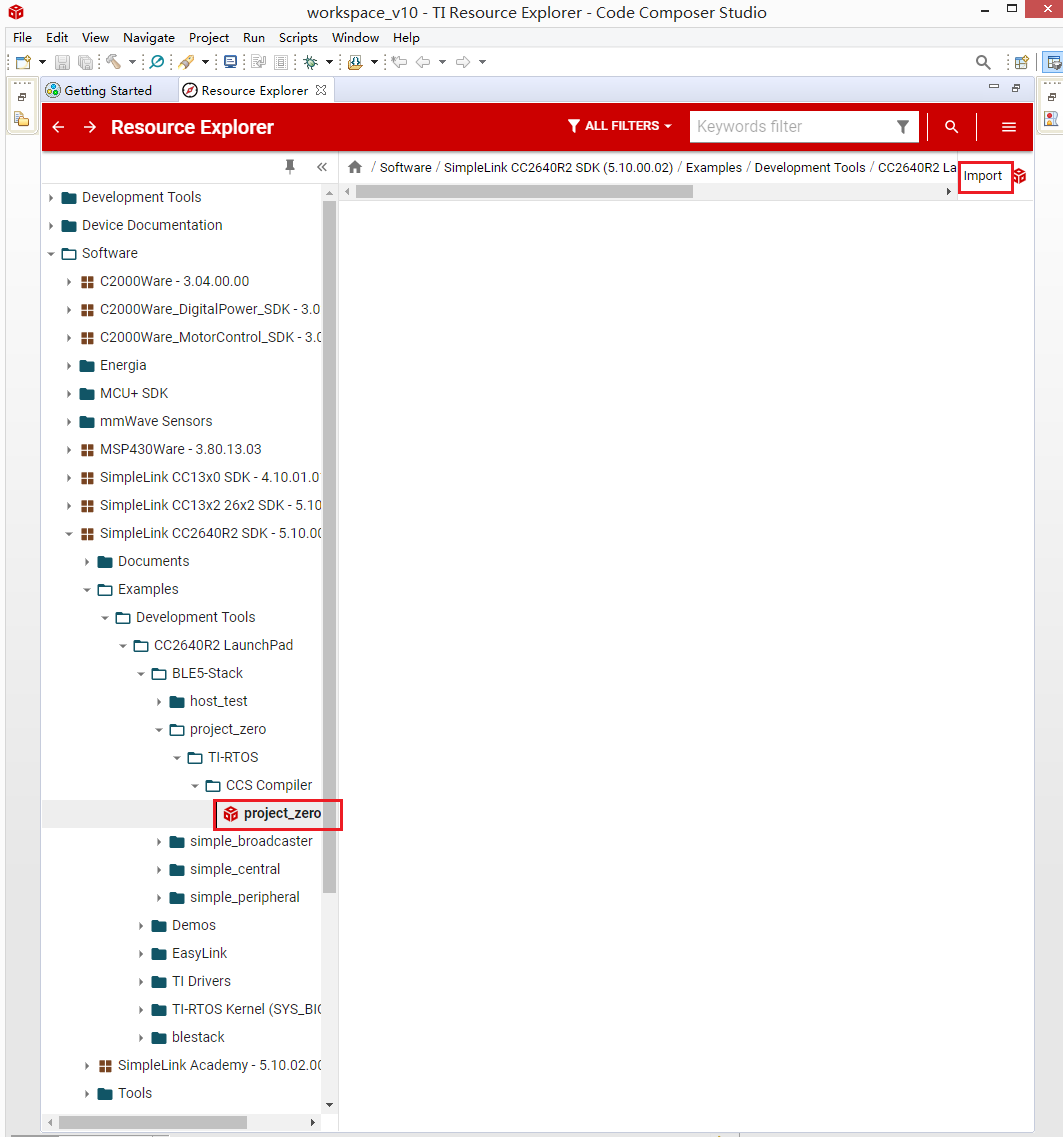Expand the Device Documentation tree node

point(51,226)
